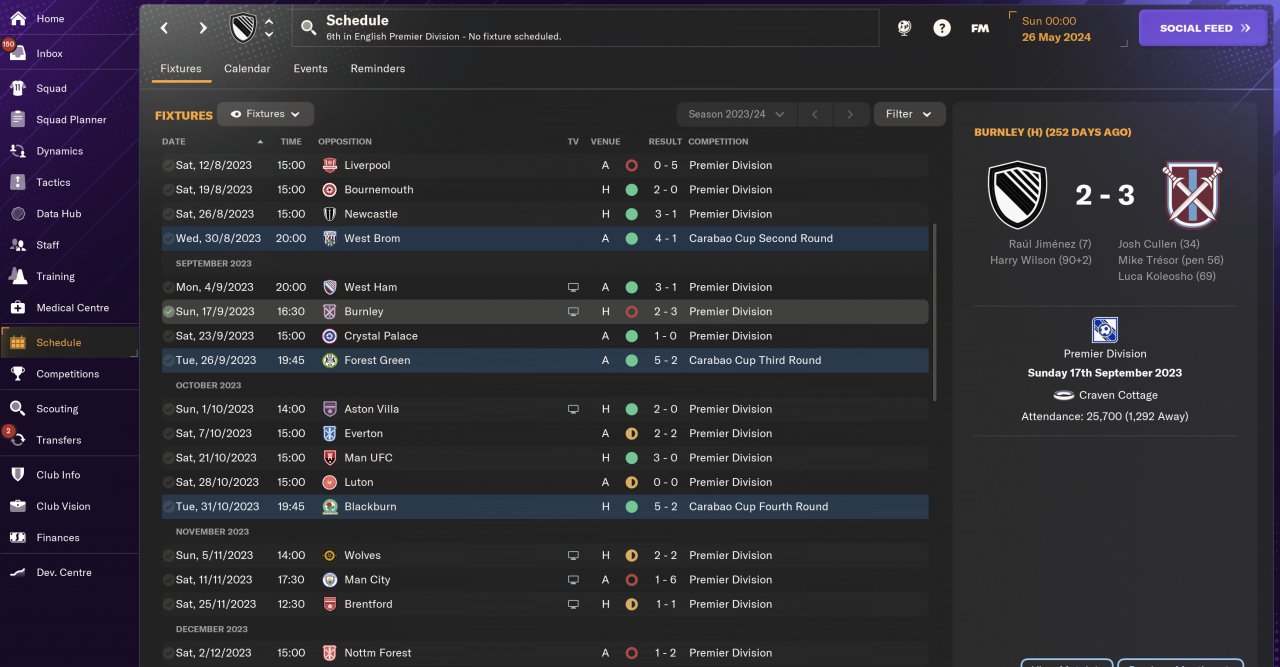Click the search magnifier icon

click(309, 28)
